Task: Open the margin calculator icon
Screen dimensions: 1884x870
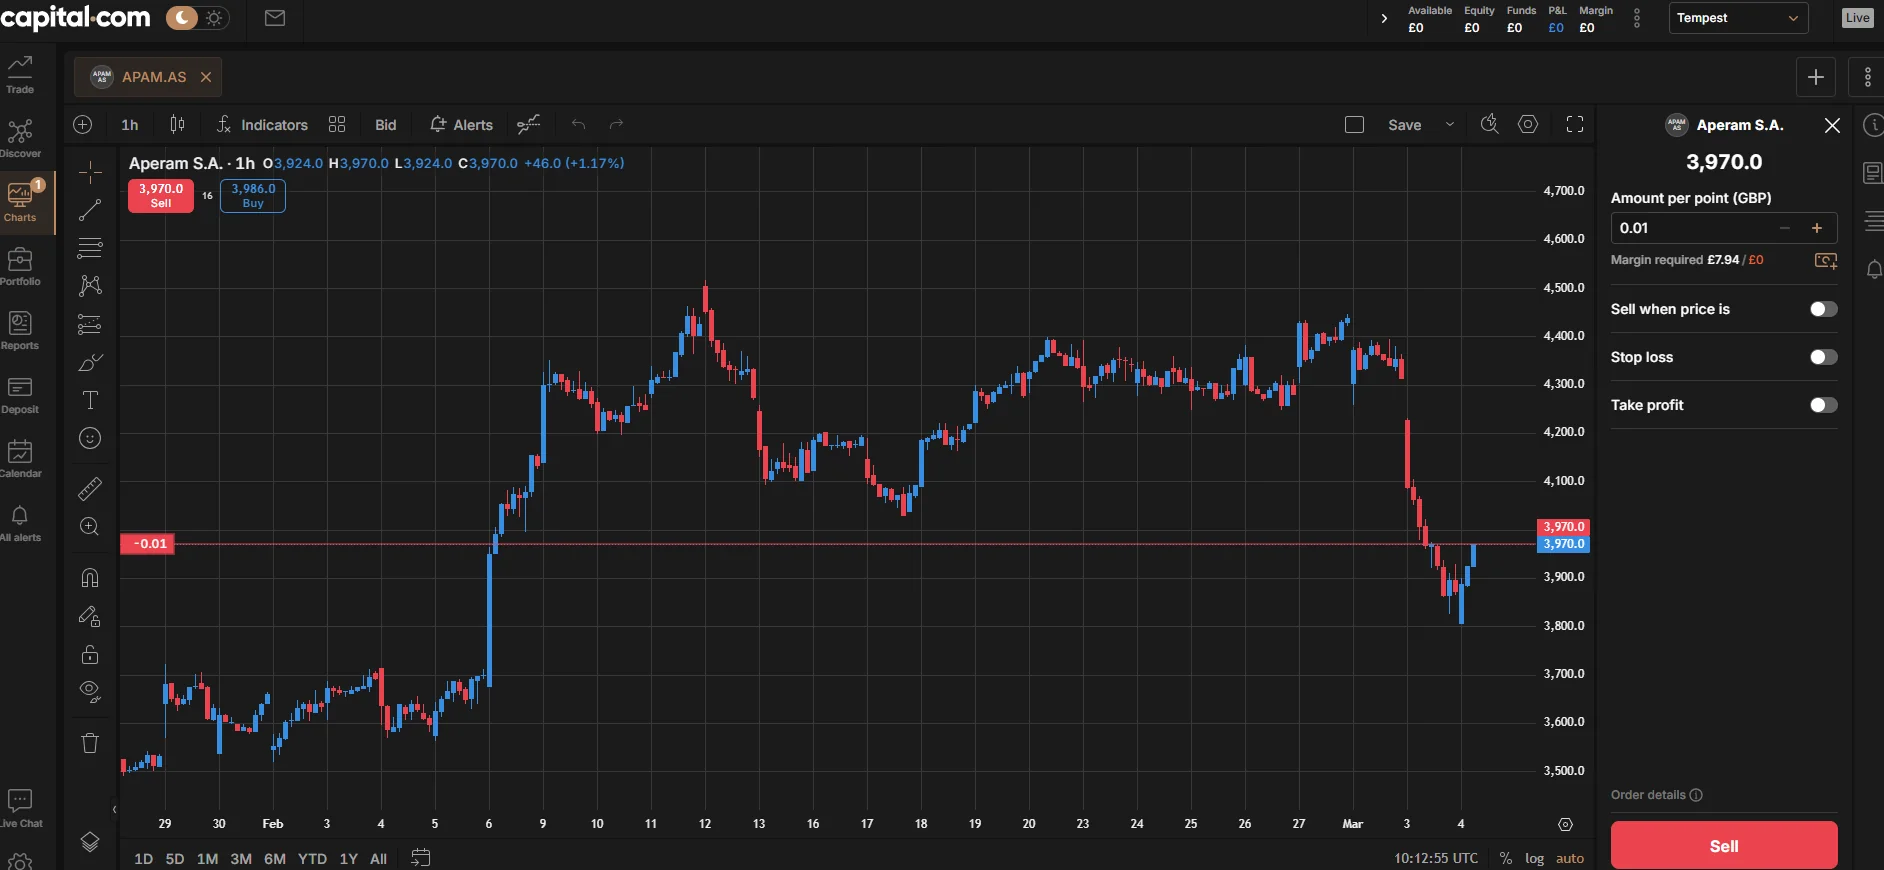Action: tap(1826, 260)
